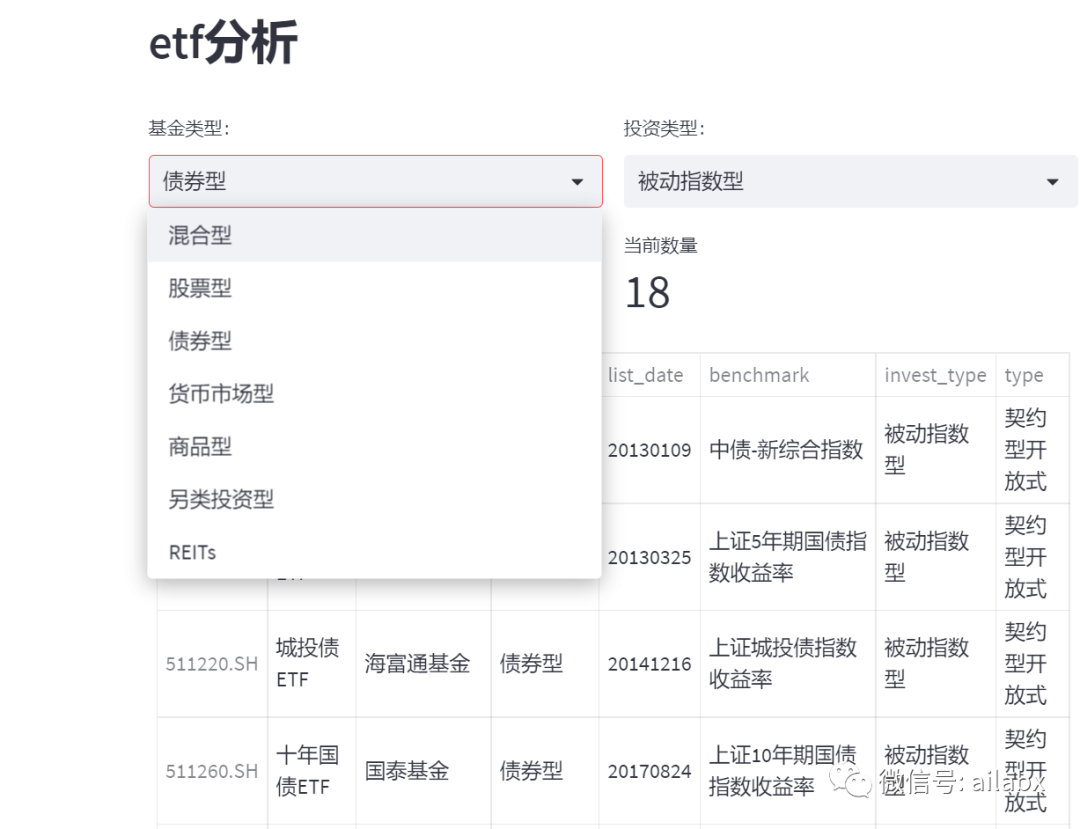Image resolution: width=1080 pixels, height=829 pixels.
Task: Open the 基金类型 dropdown
Action: pyautogui.click(x=375, y=181)
